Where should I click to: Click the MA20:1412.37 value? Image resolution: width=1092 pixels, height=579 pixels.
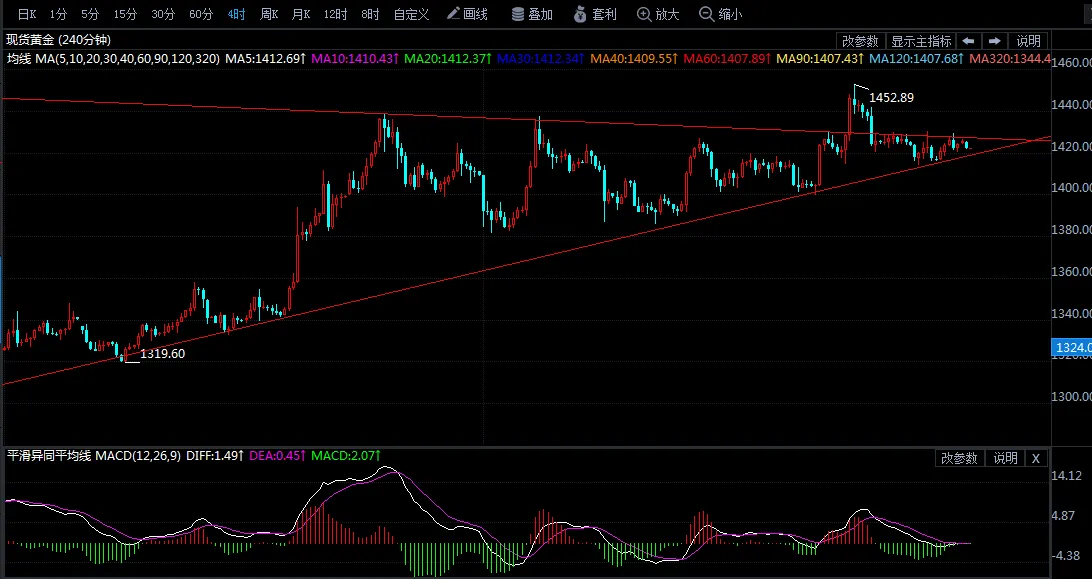coord(448,59)
